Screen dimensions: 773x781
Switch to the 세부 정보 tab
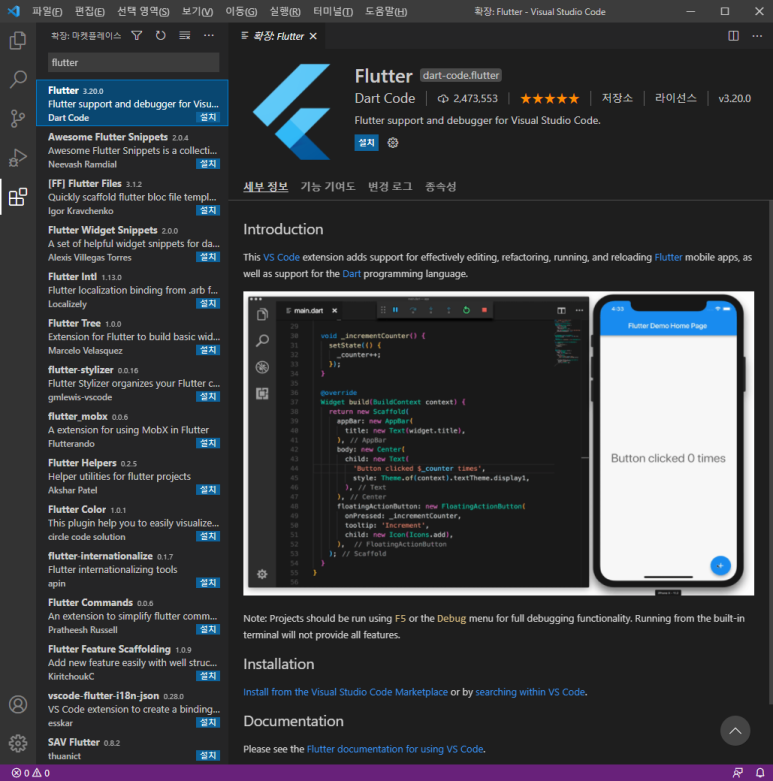[x=265, y=187]
